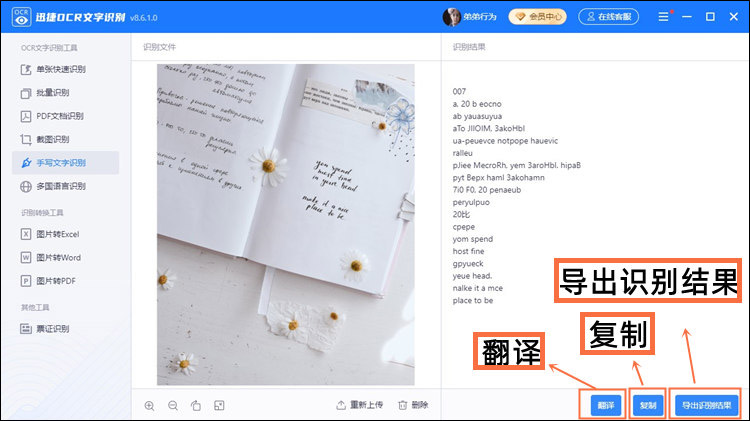Click the notebook preview image
This screenshot has height=421, width=750.
286,224
